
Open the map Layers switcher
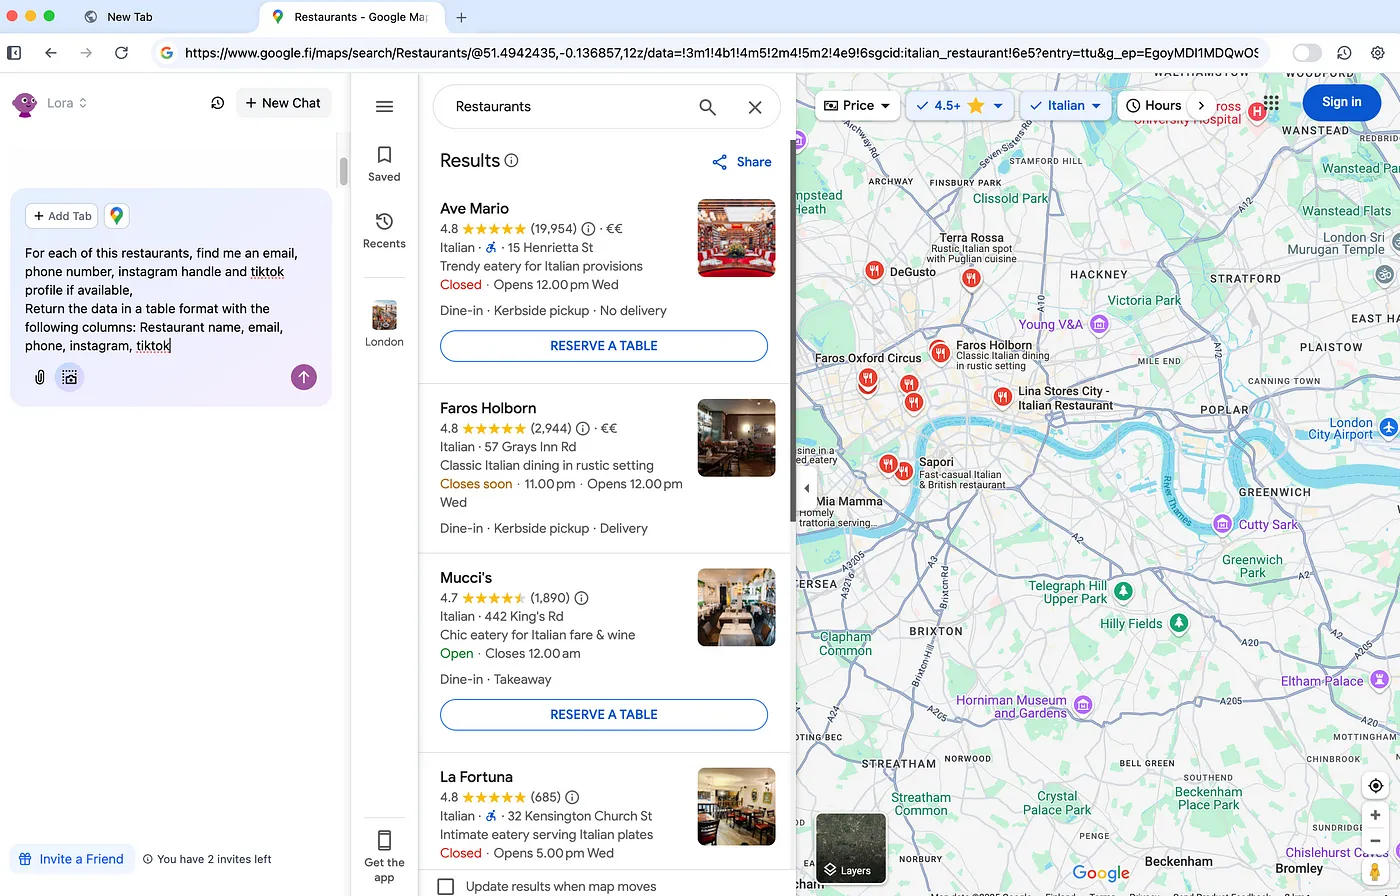pos(851,848)
